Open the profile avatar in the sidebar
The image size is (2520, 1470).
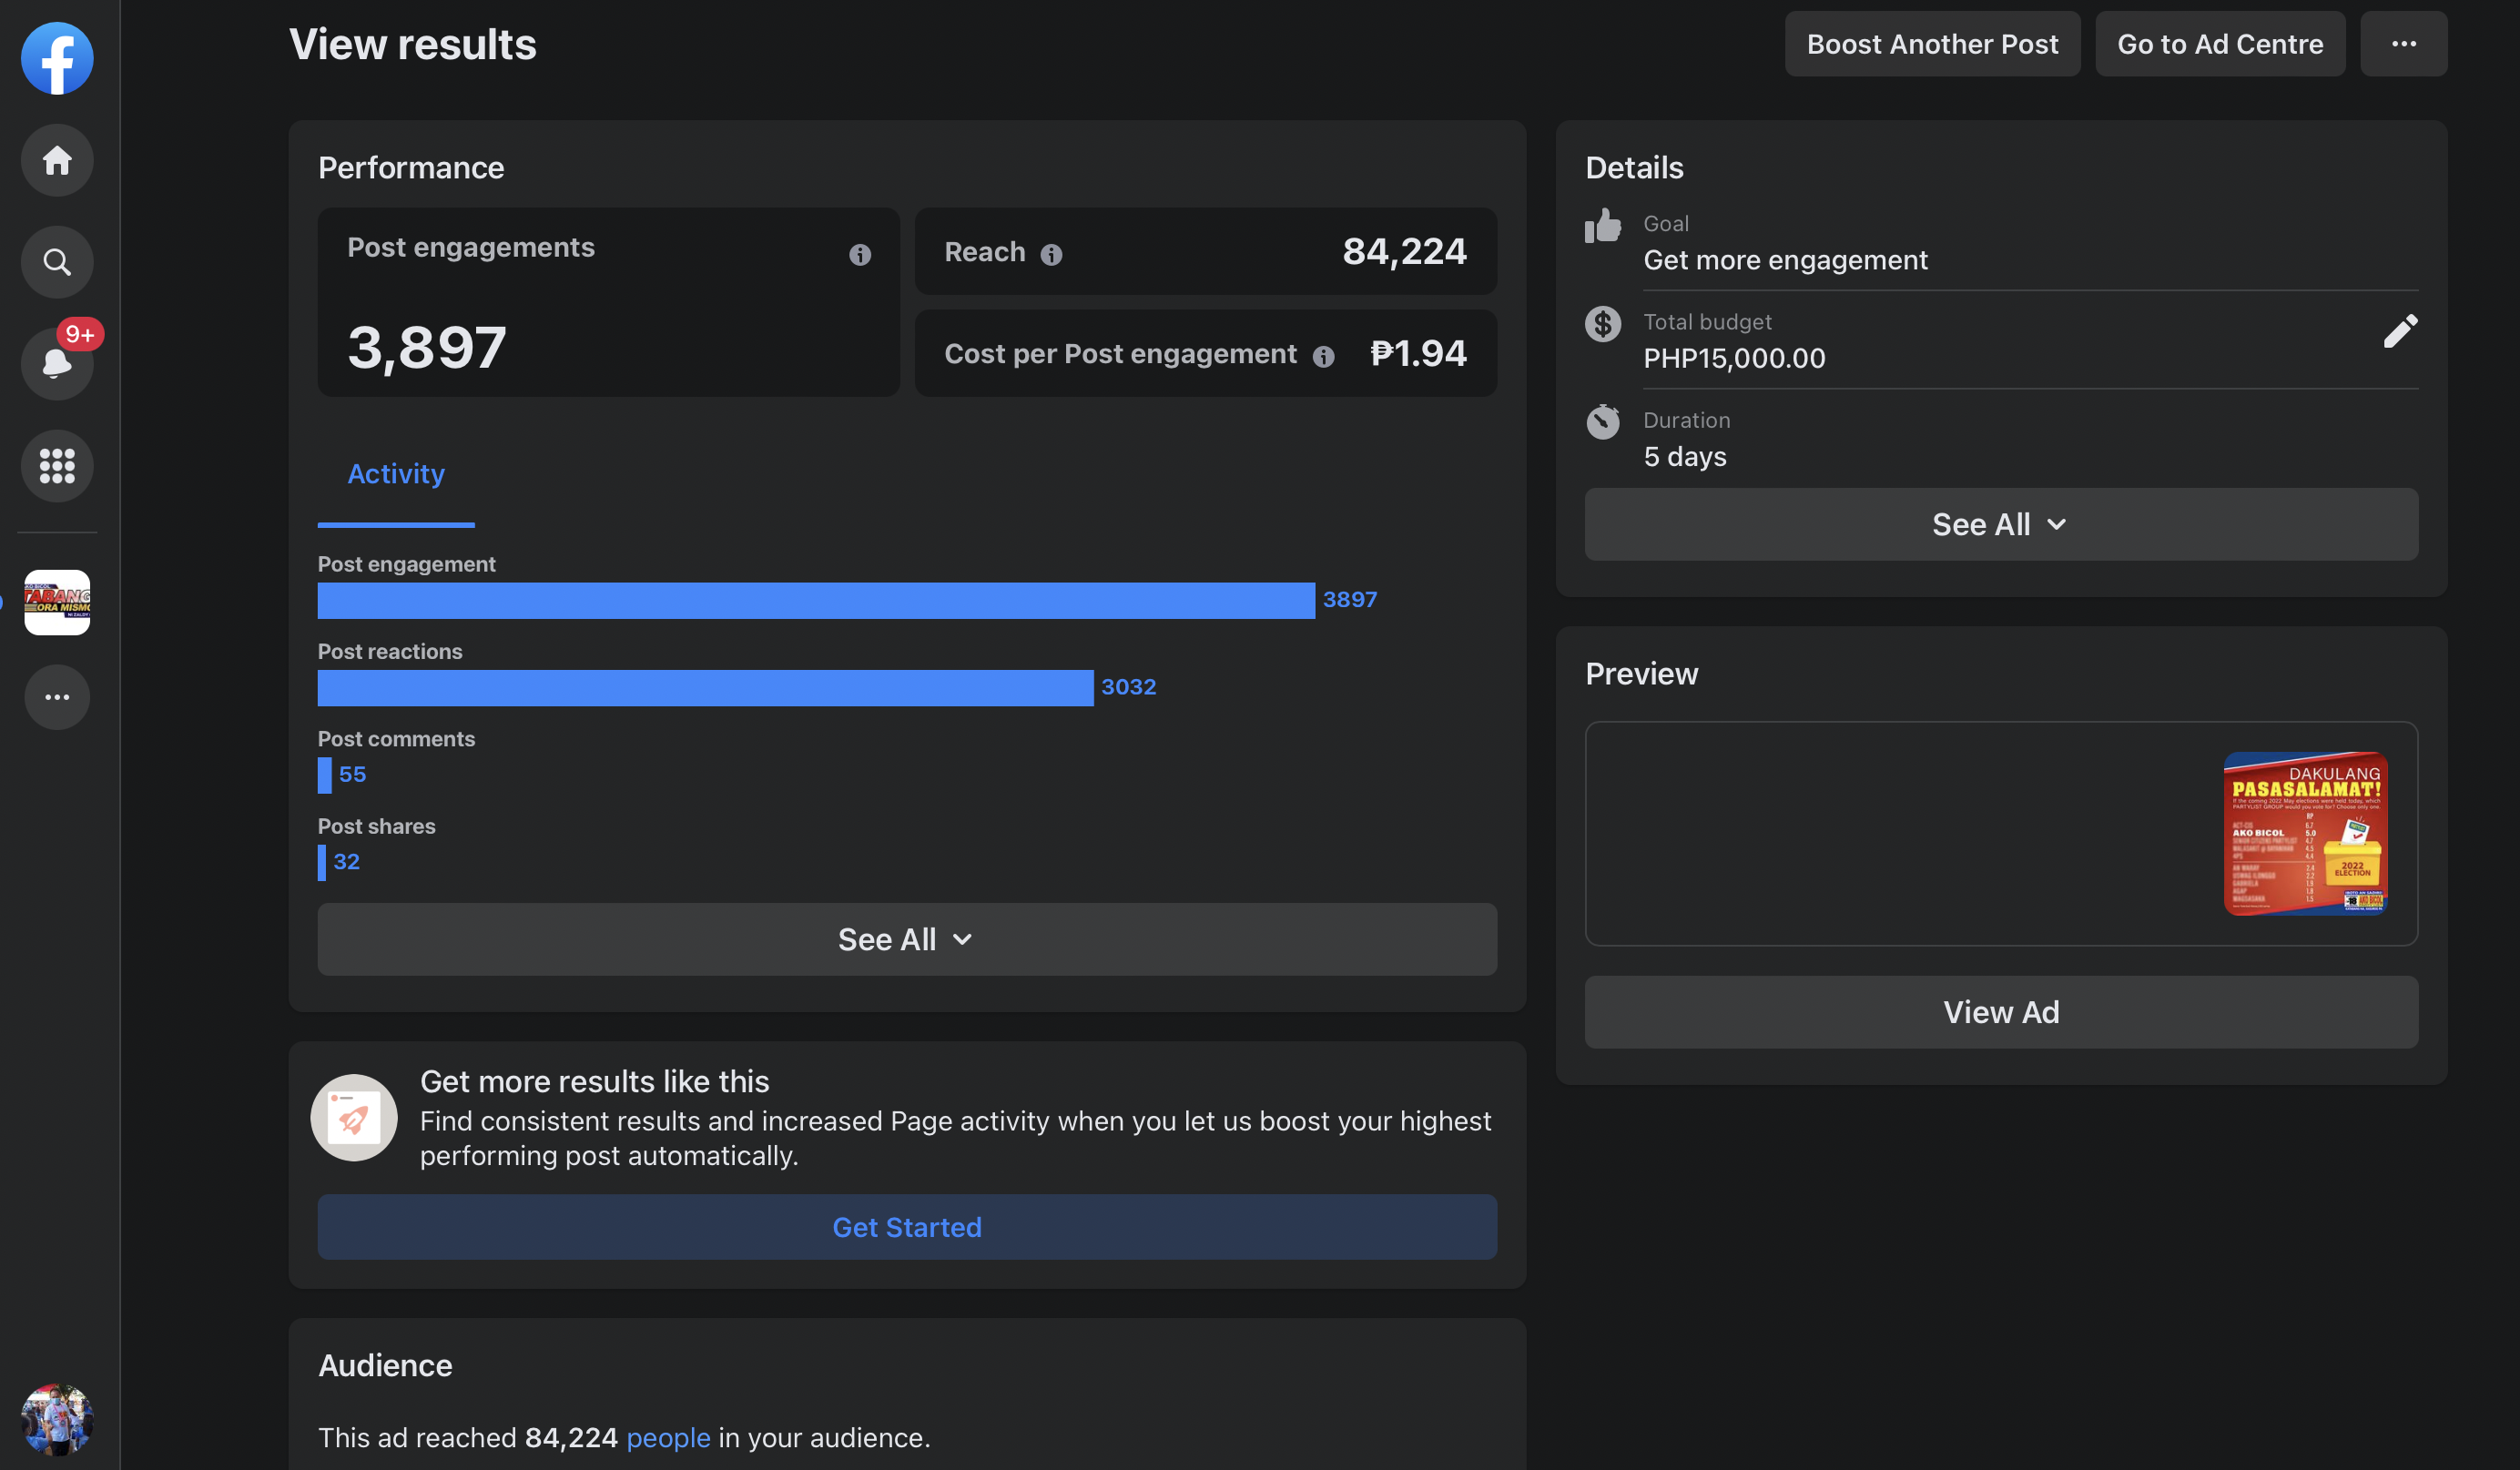click(57, 1419)
